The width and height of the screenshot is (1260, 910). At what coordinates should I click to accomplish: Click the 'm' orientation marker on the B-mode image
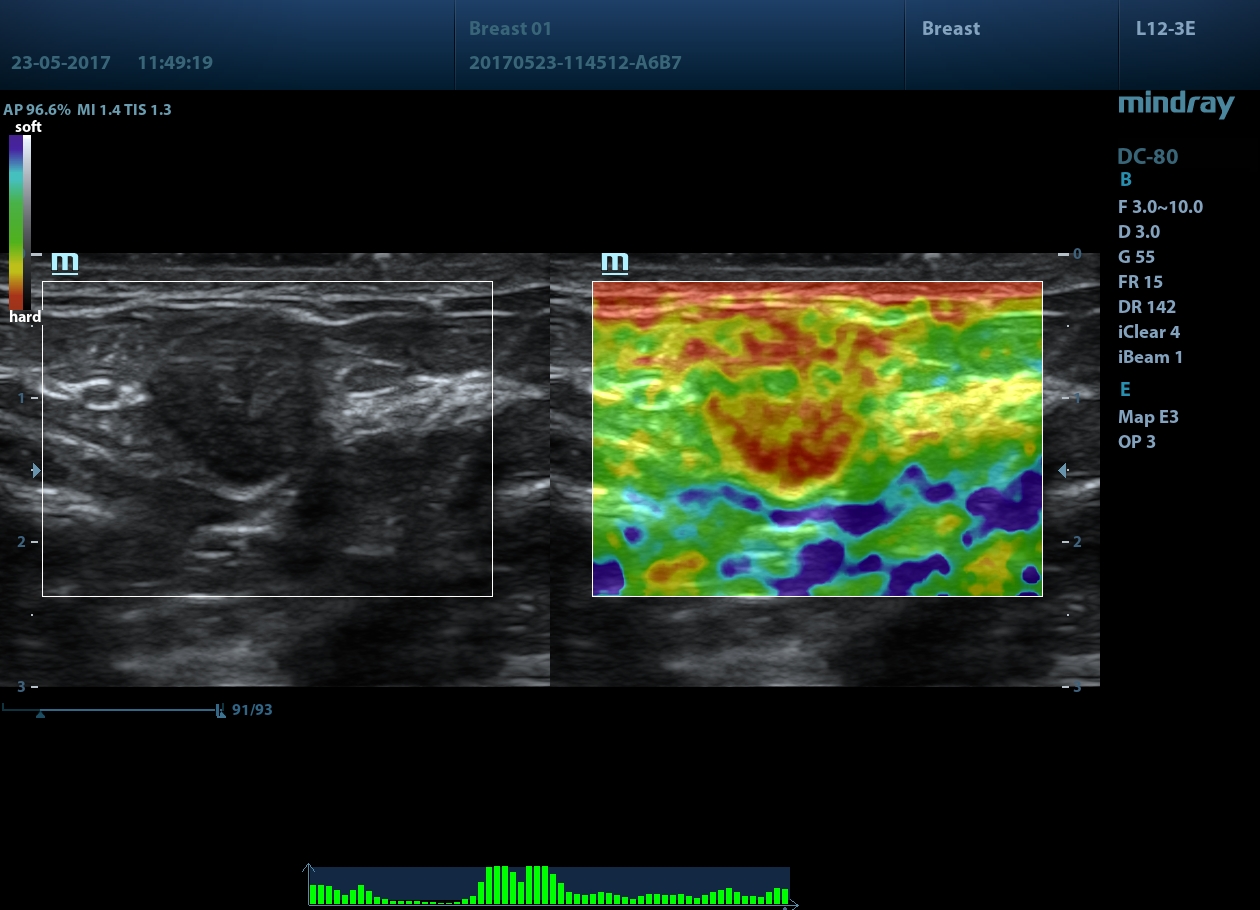[65, 263]
